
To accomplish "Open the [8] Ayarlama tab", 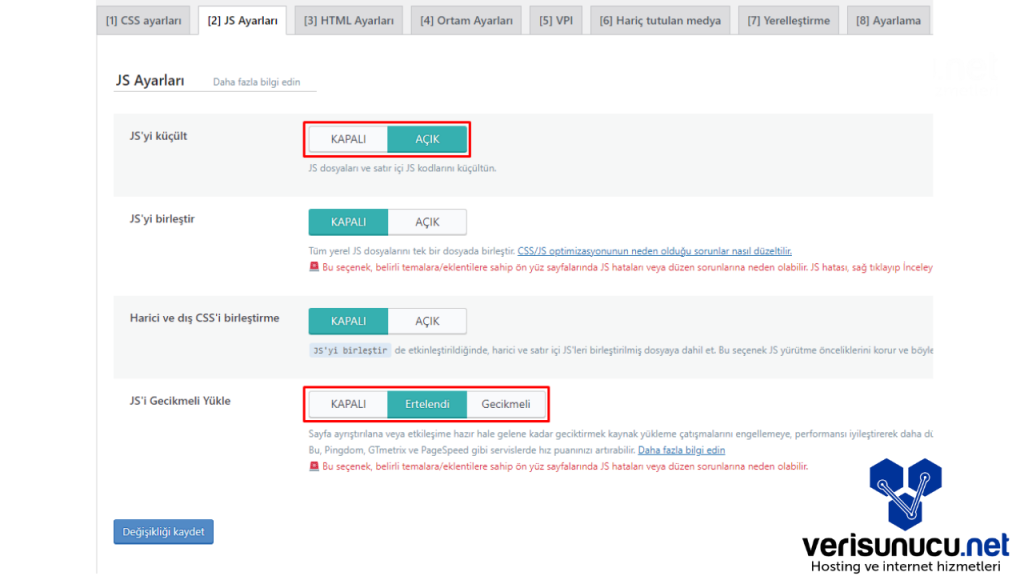I will (x=888, y=20).
